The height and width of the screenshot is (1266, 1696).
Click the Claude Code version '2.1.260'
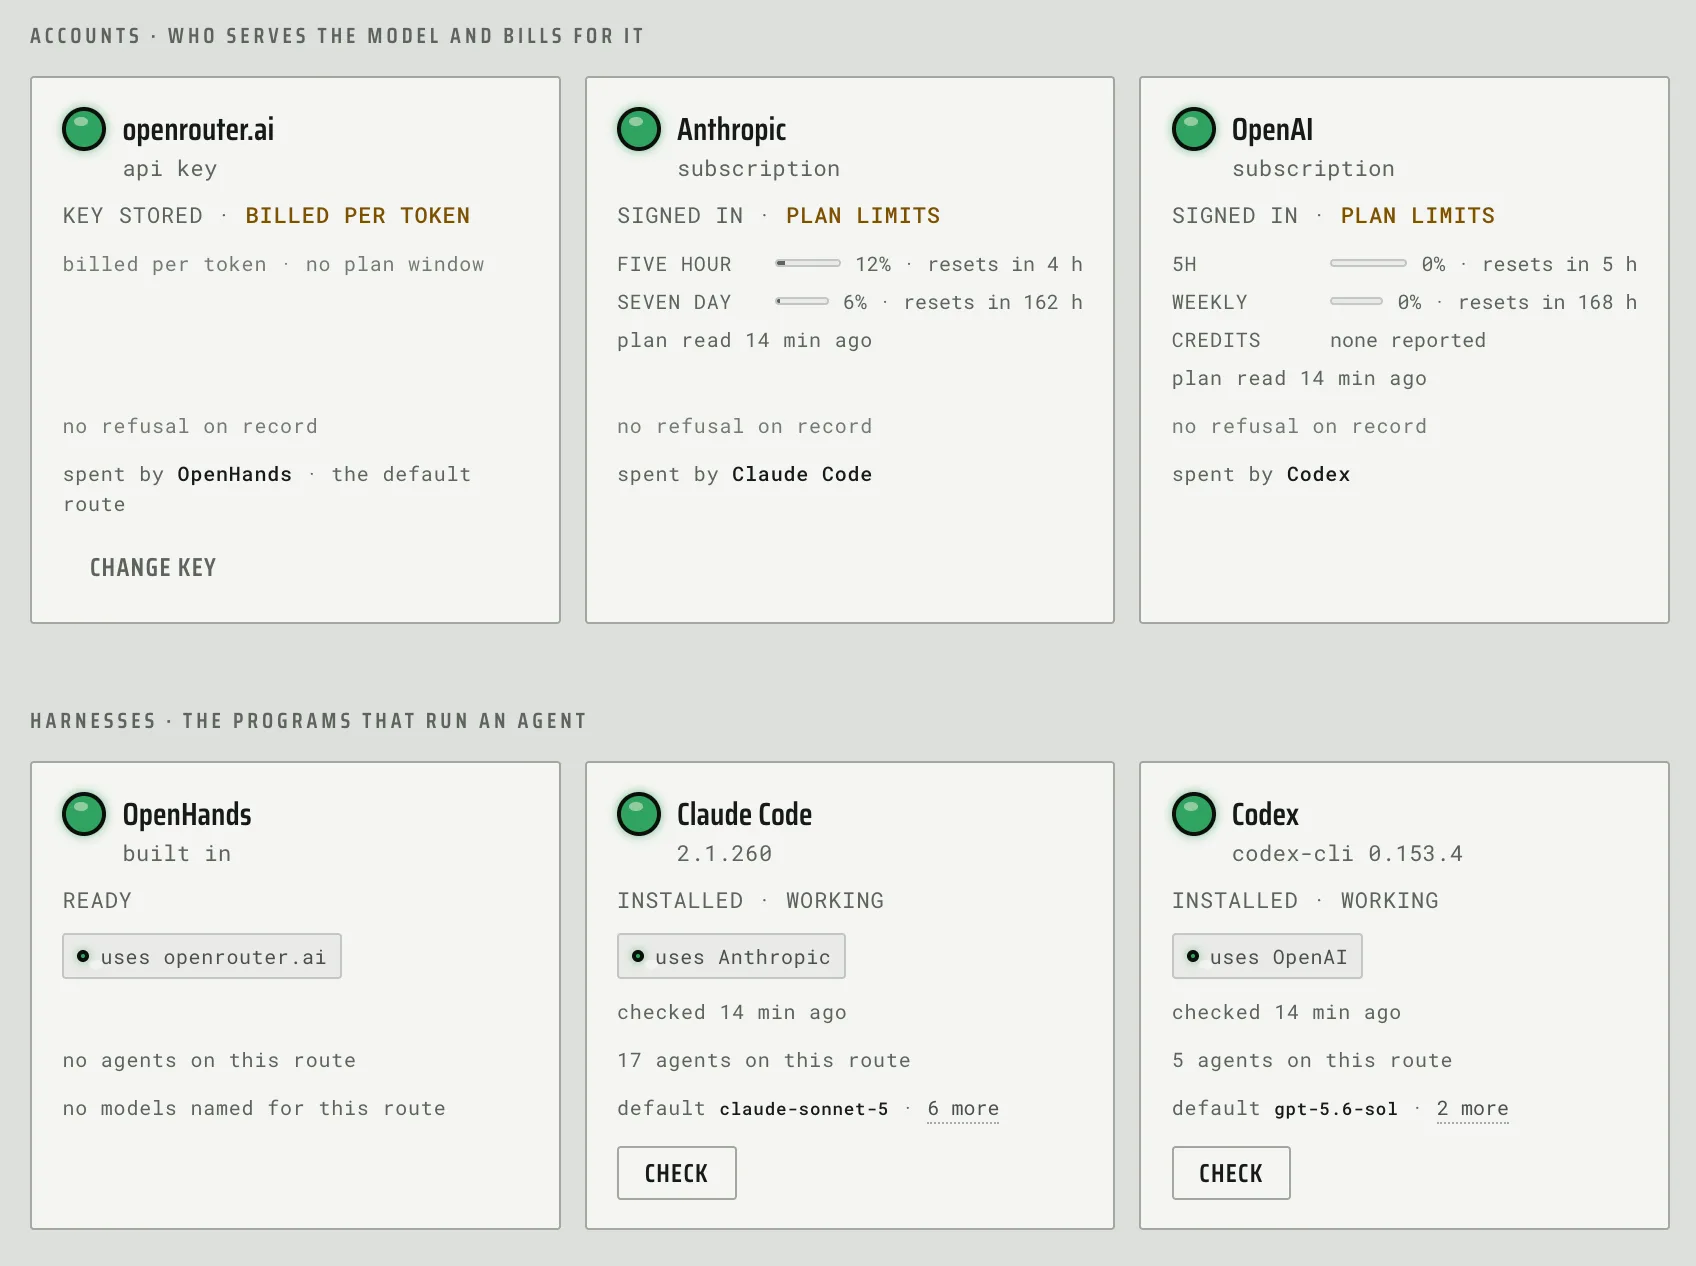coord(724,854)
